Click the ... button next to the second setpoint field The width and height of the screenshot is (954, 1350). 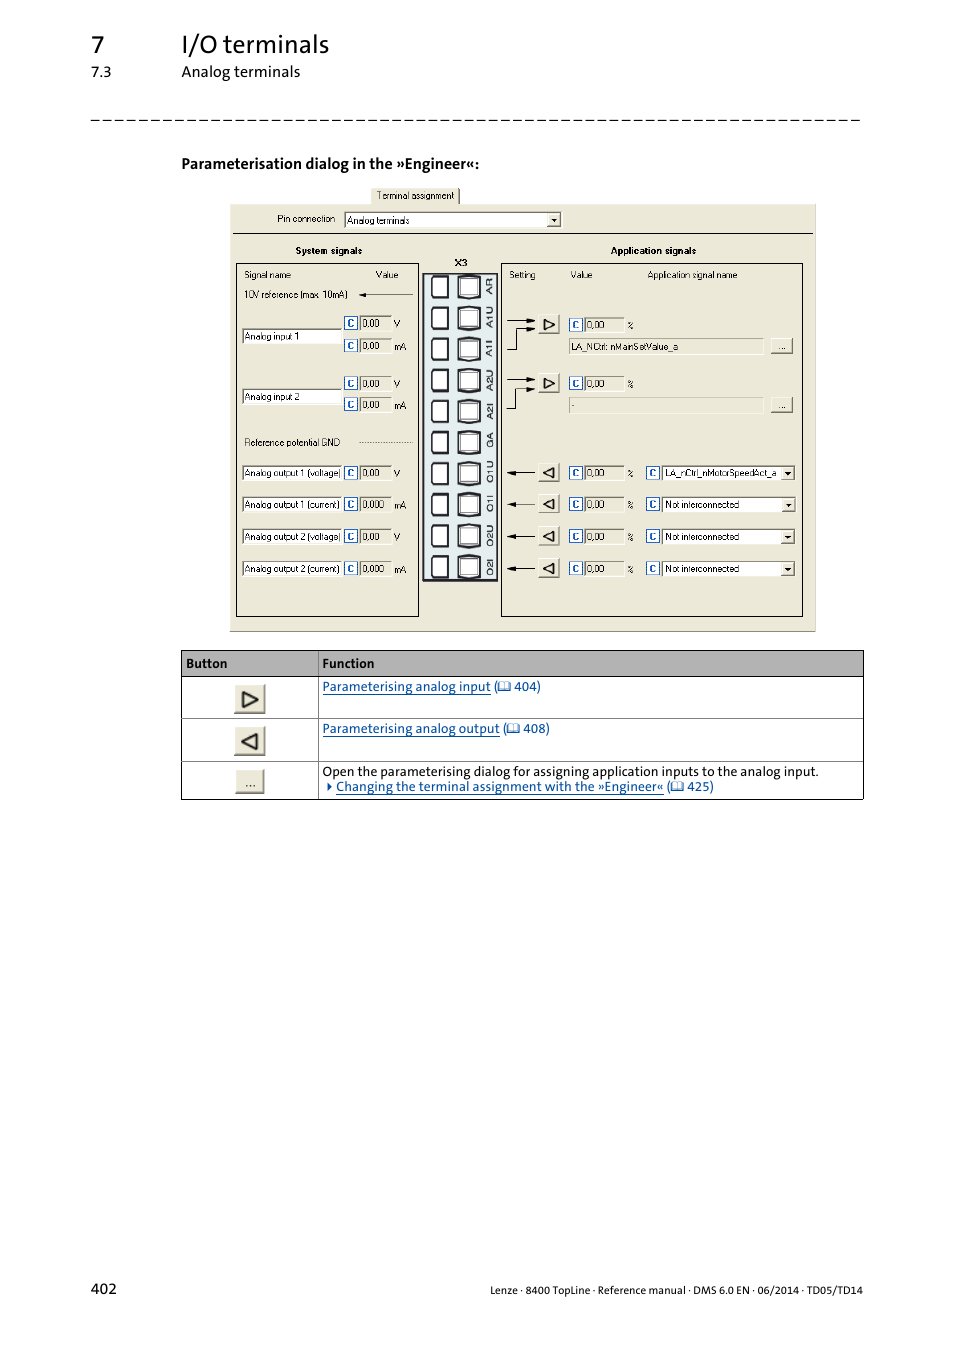pos(782,404)
